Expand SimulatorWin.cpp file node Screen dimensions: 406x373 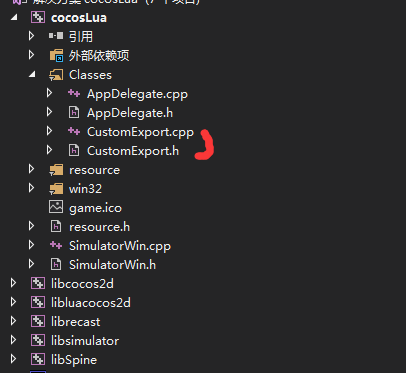click(x=31, y=245)
